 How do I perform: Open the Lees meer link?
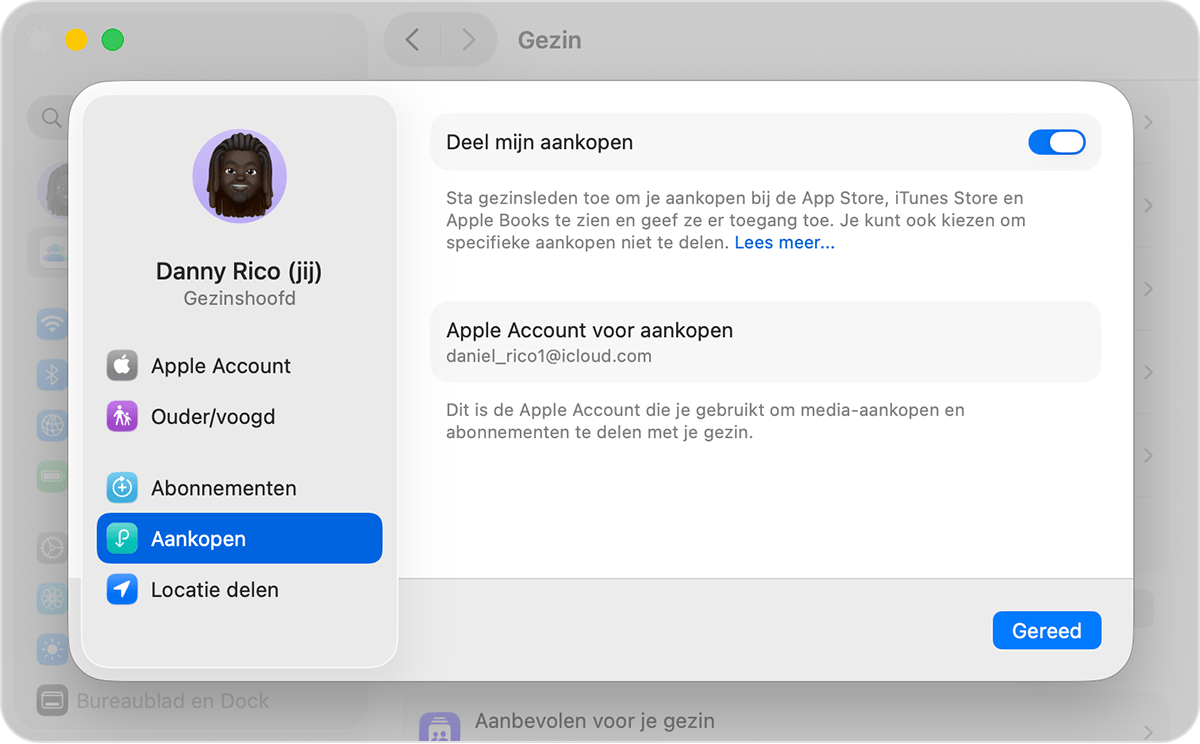pyautogui.click(x=784, y=242)
